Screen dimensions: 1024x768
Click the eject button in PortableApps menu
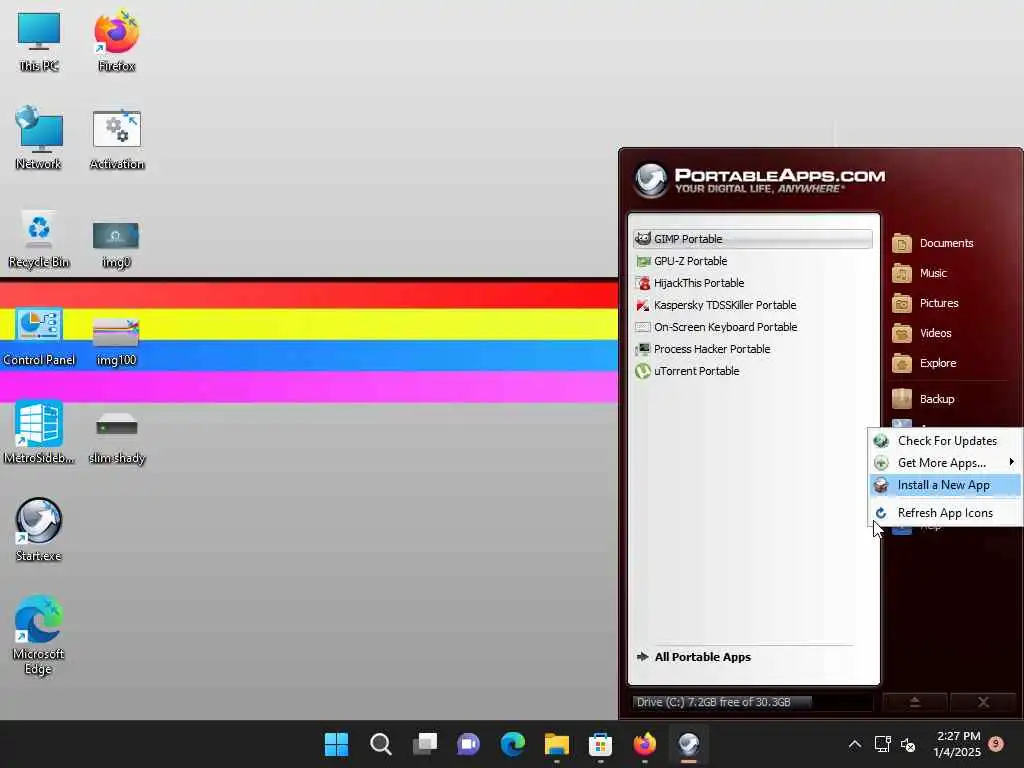[x=914, y=702]
